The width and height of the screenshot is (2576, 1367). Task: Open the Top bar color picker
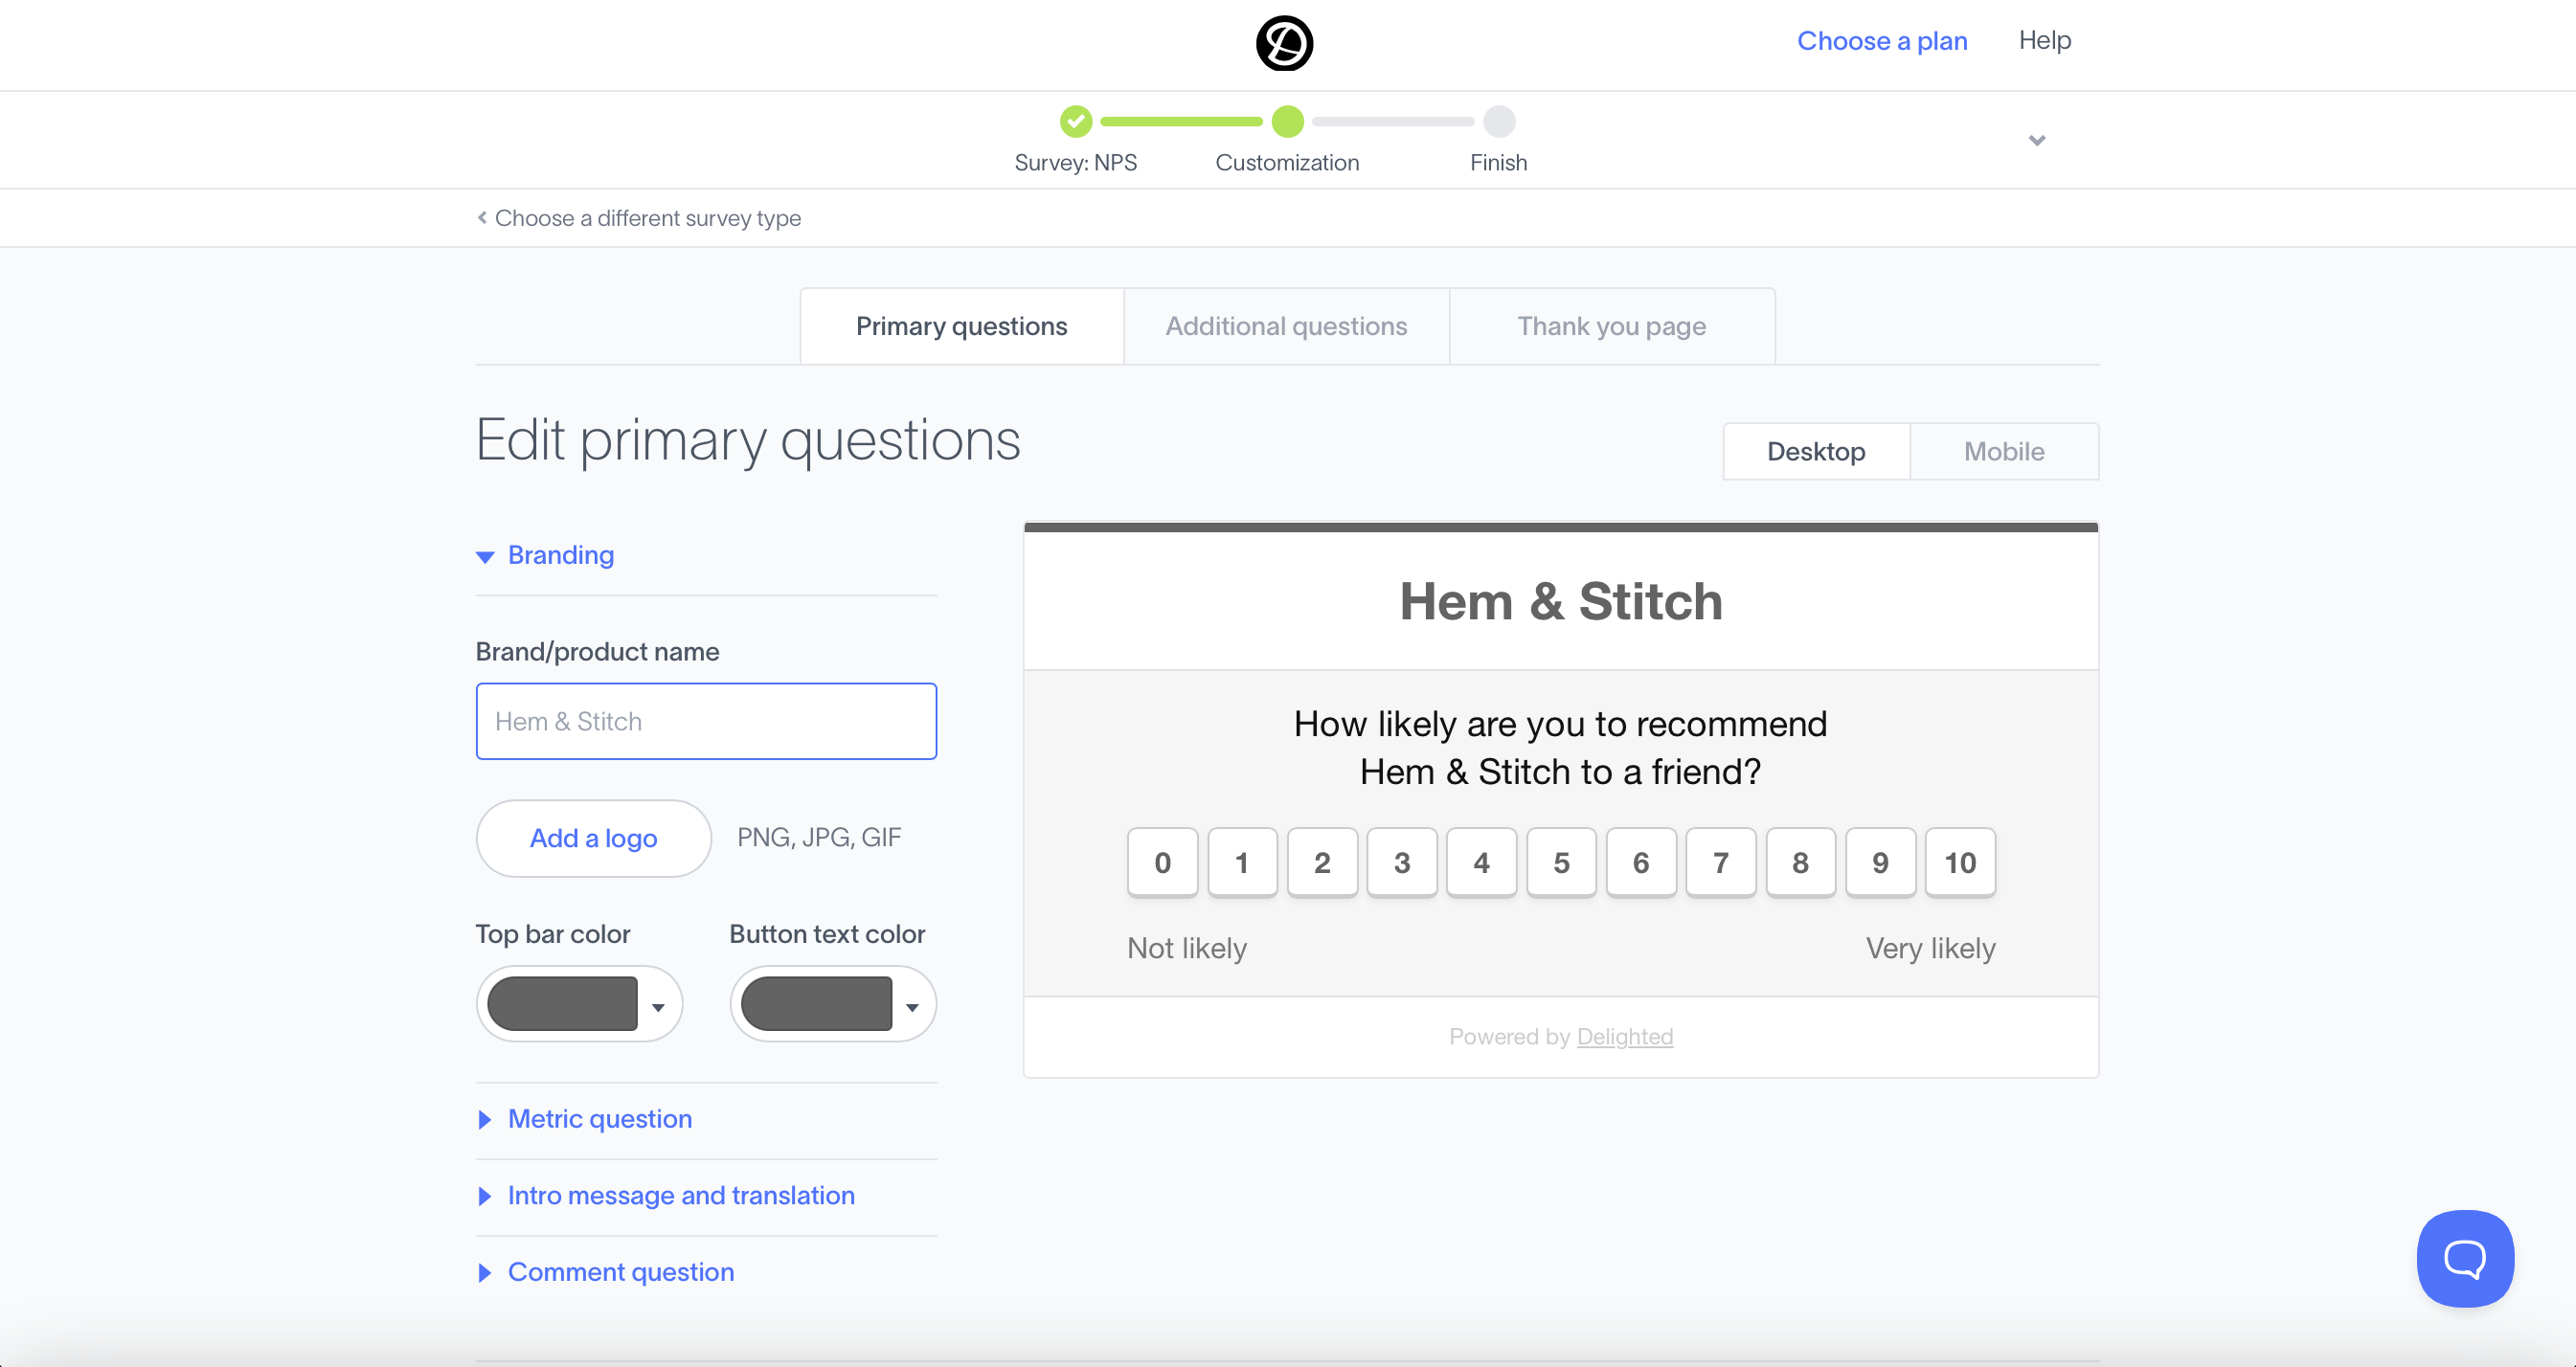click(578, 1003)
